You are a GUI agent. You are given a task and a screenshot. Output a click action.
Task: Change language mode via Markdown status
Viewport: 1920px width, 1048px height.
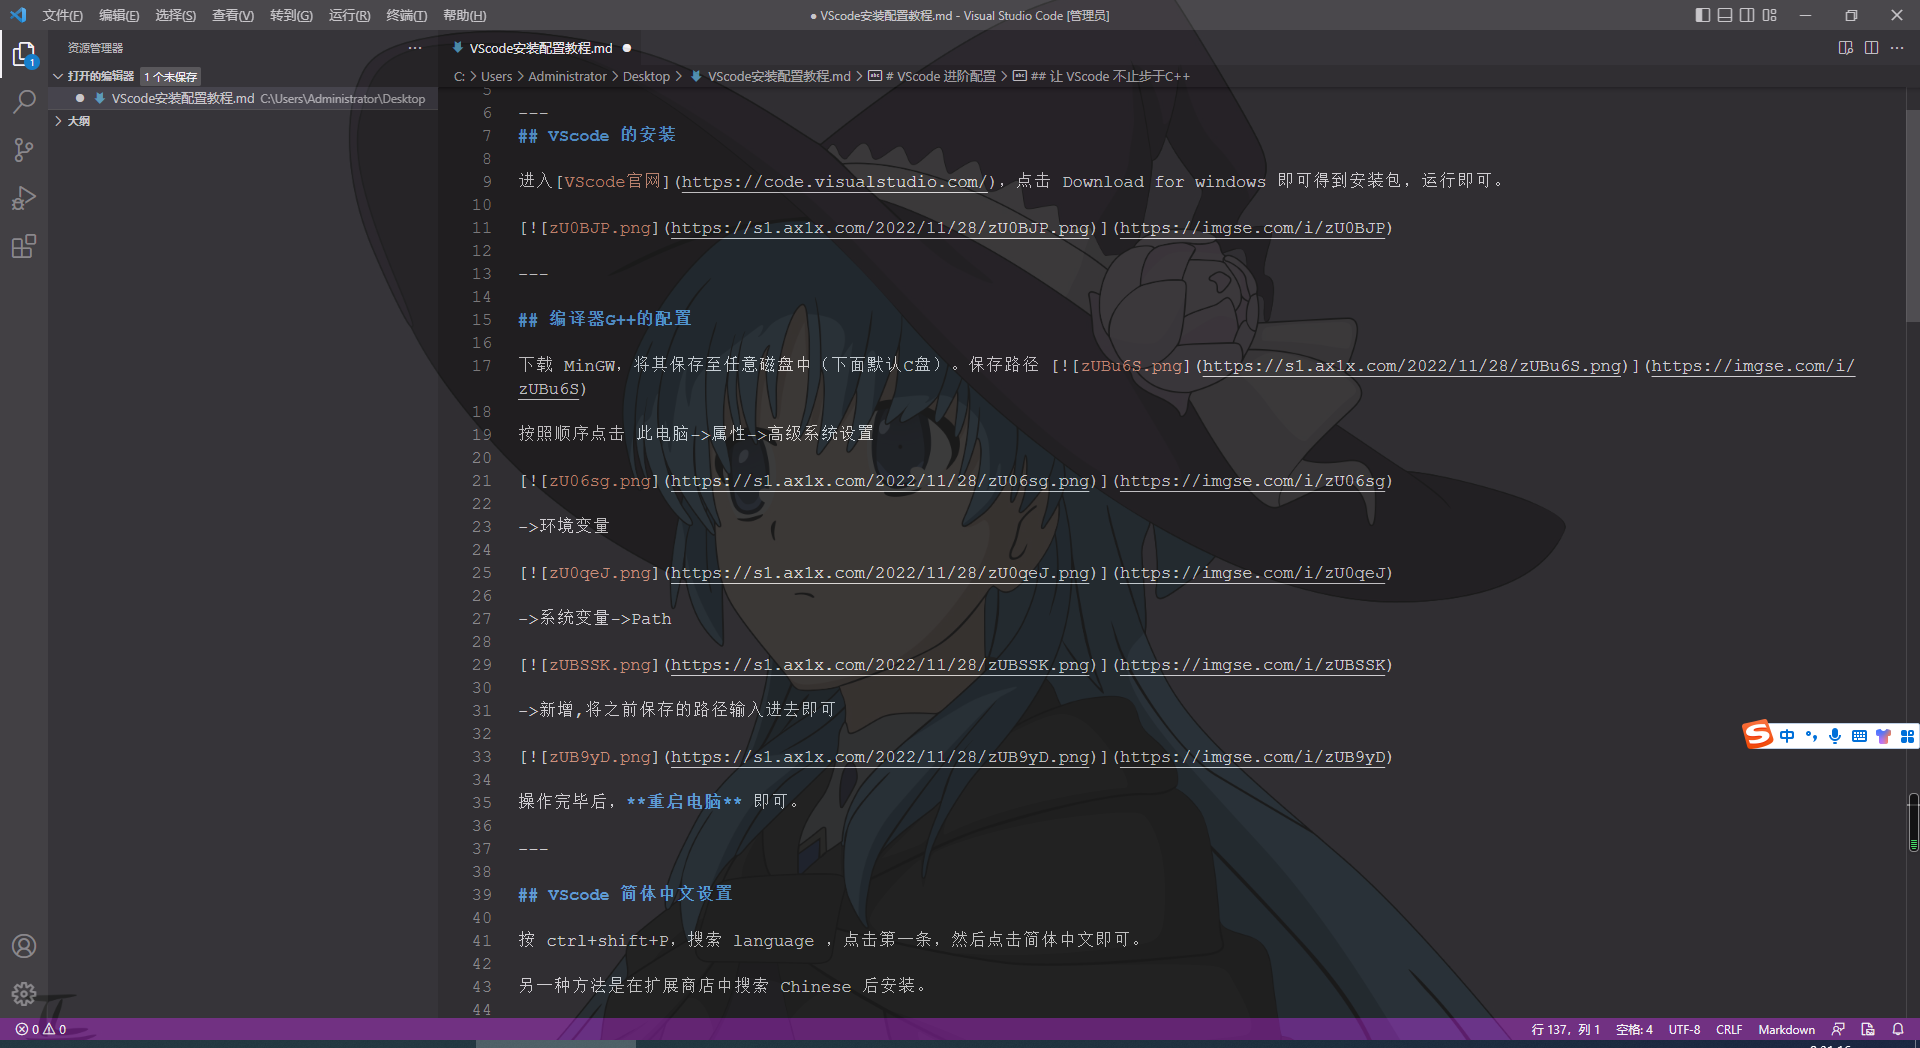coord(1786,1029)
